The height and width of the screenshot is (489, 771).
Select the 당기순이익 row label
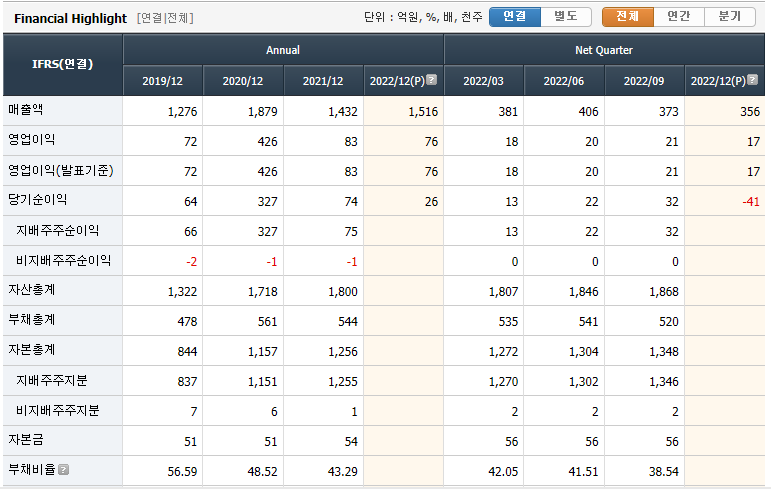37,200
